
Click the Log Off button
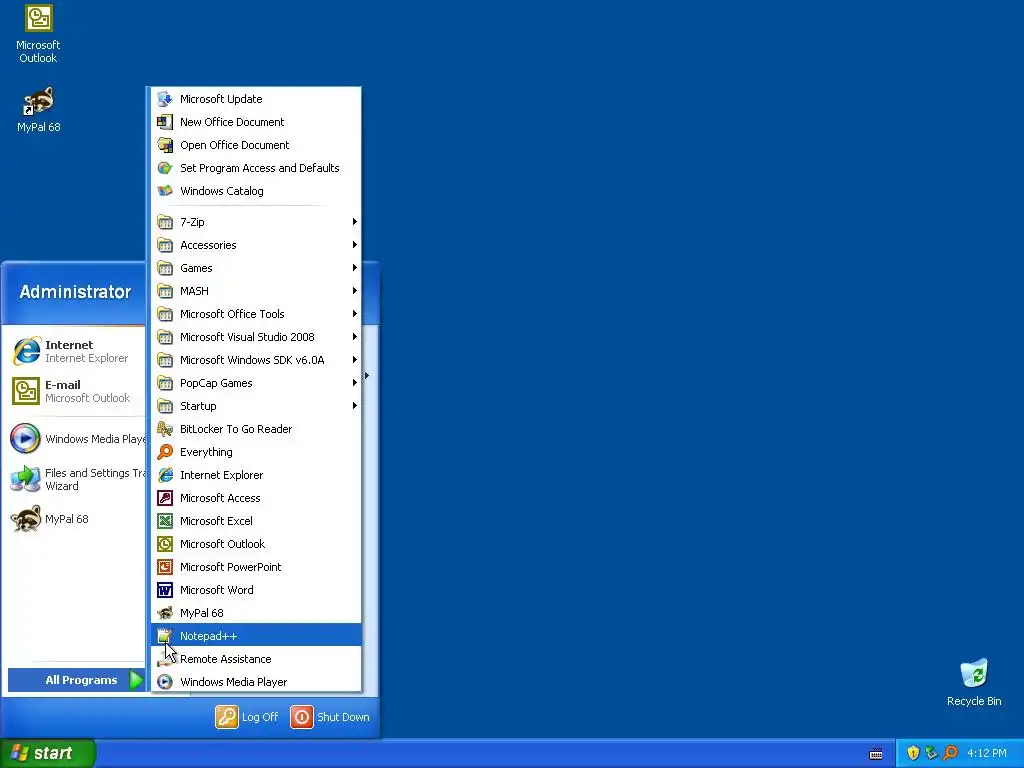coord(247,716)
